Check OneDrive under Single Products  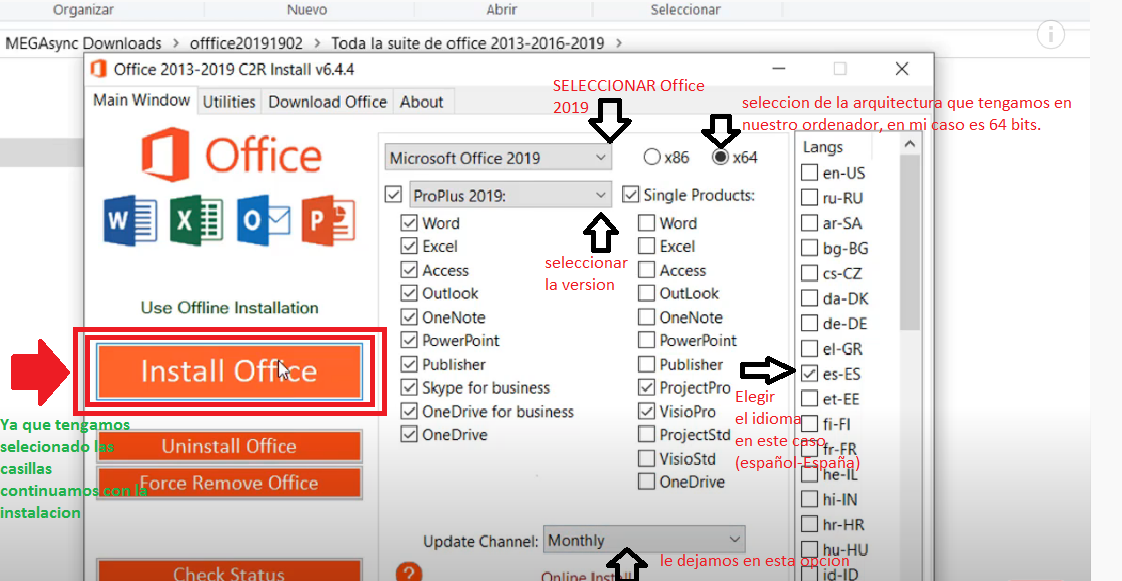coord(646,482)
